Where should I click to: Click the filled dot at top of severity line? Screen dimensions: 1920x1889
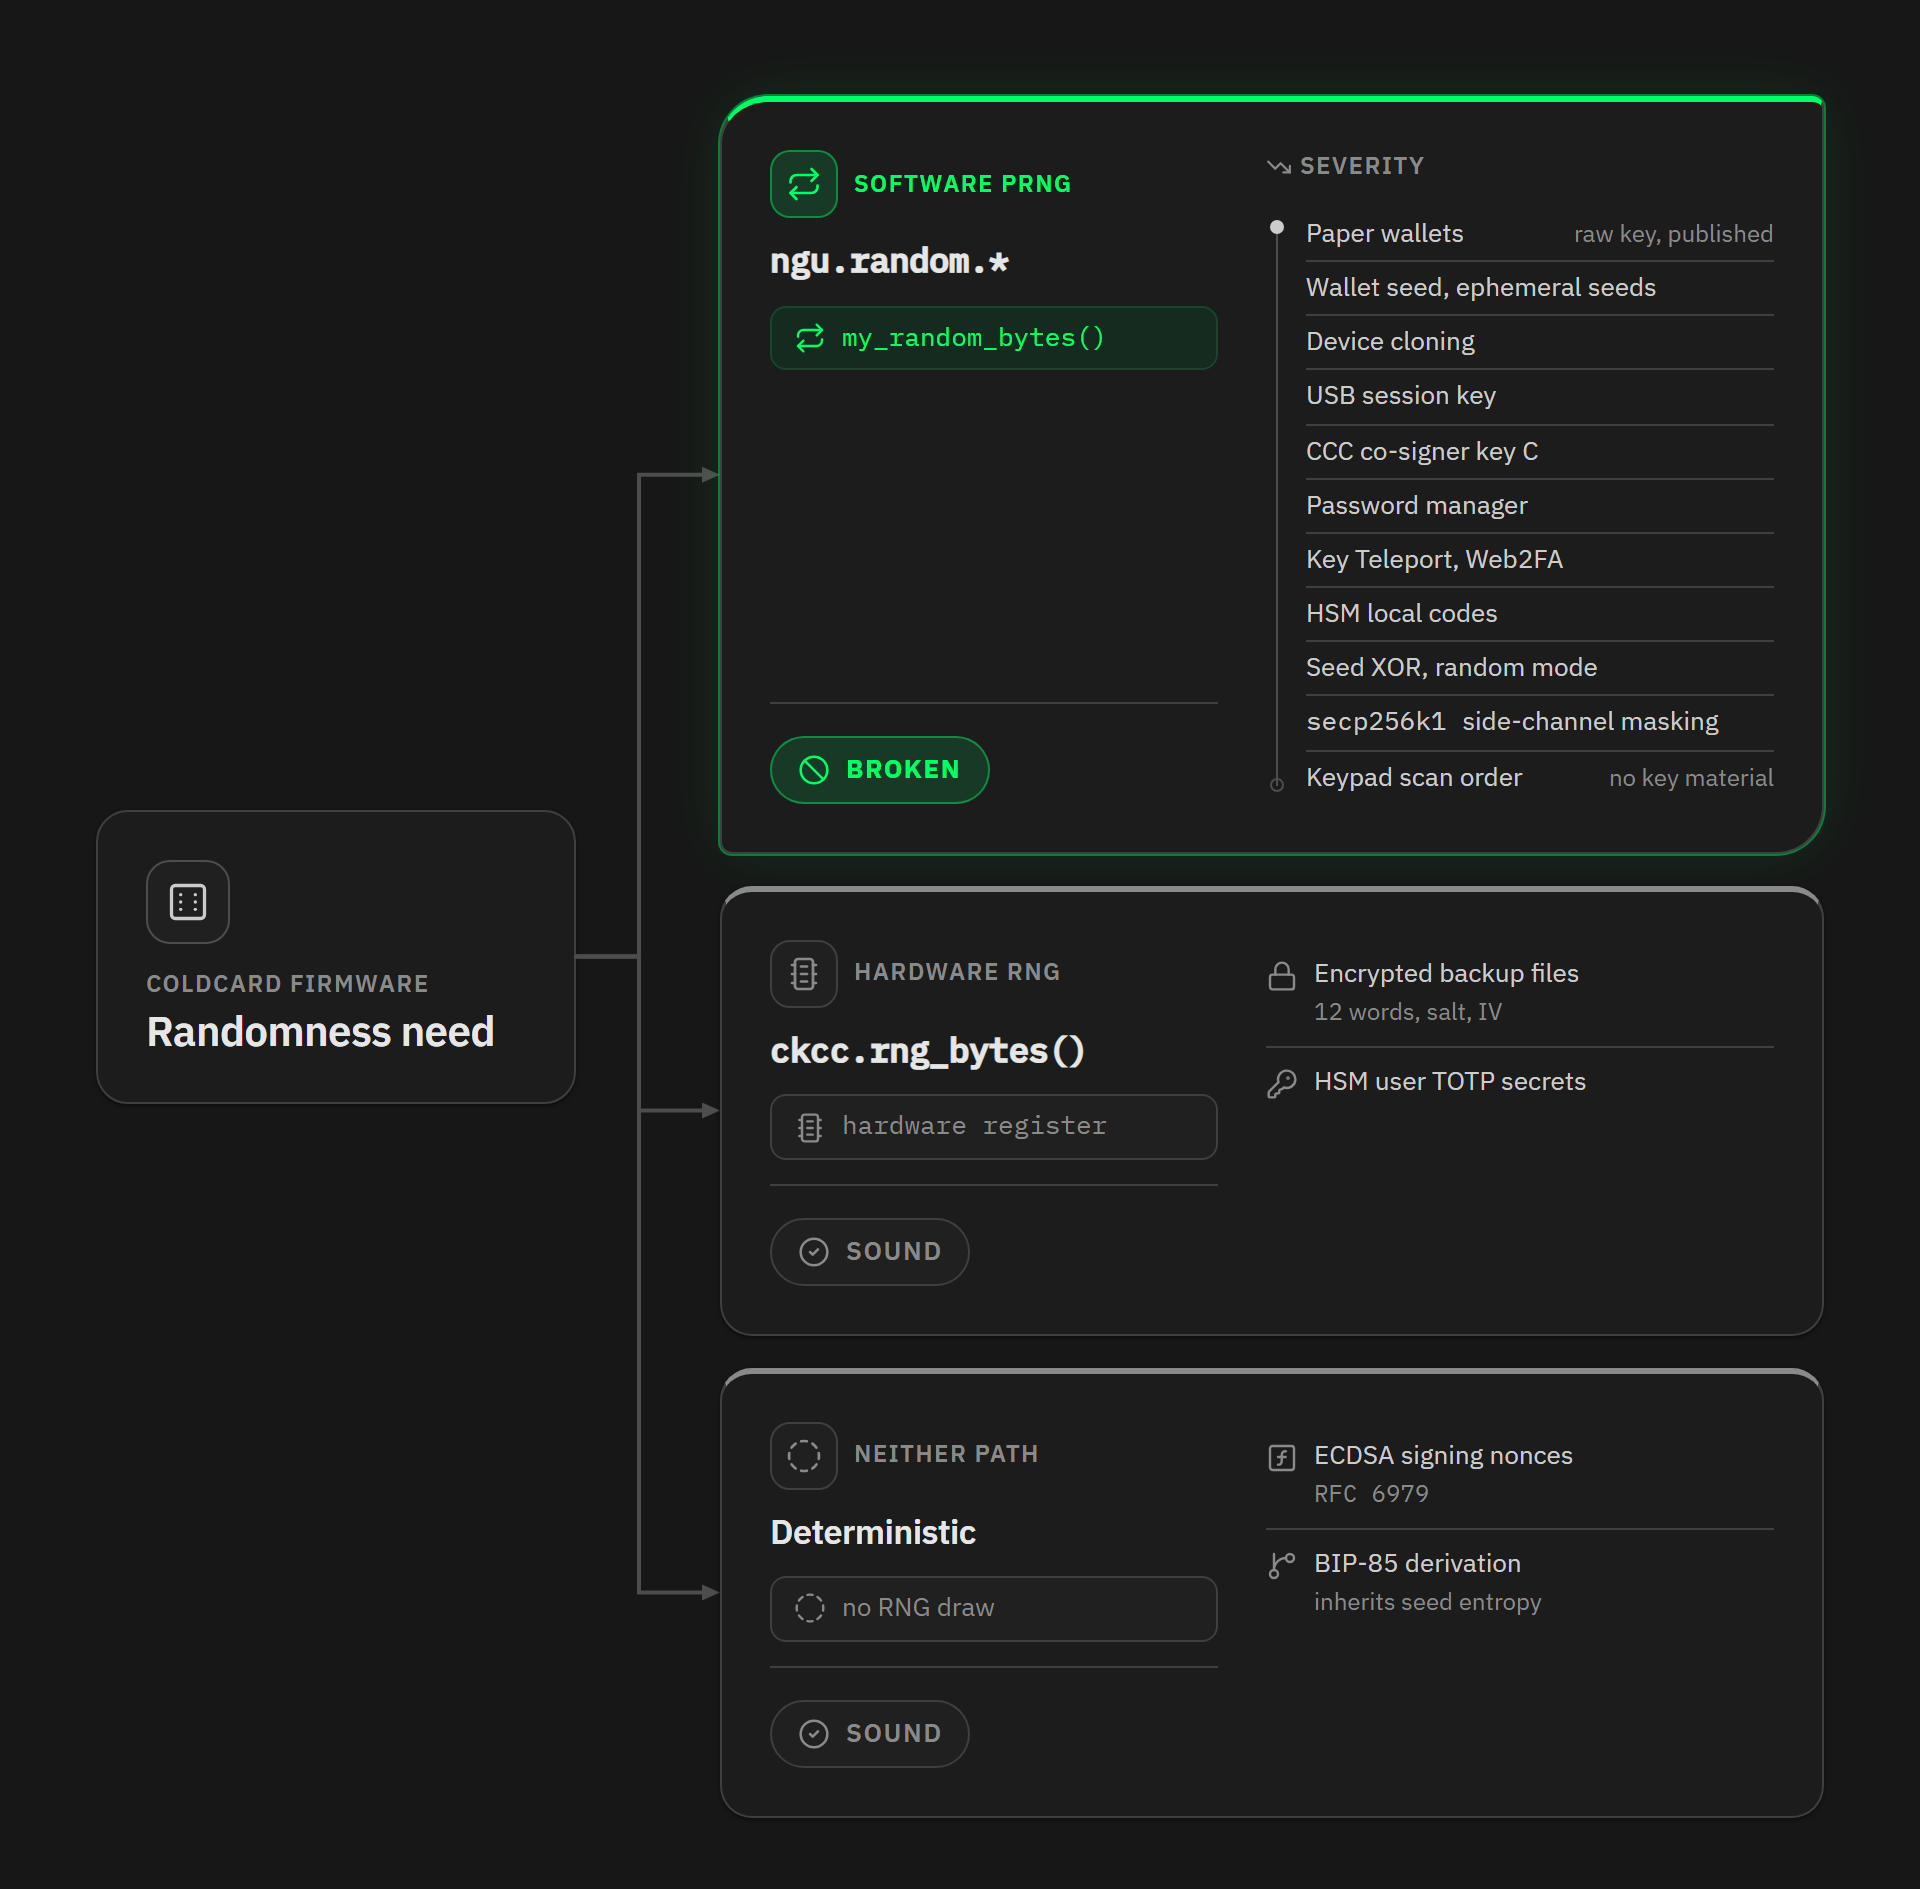point(1277,228)
